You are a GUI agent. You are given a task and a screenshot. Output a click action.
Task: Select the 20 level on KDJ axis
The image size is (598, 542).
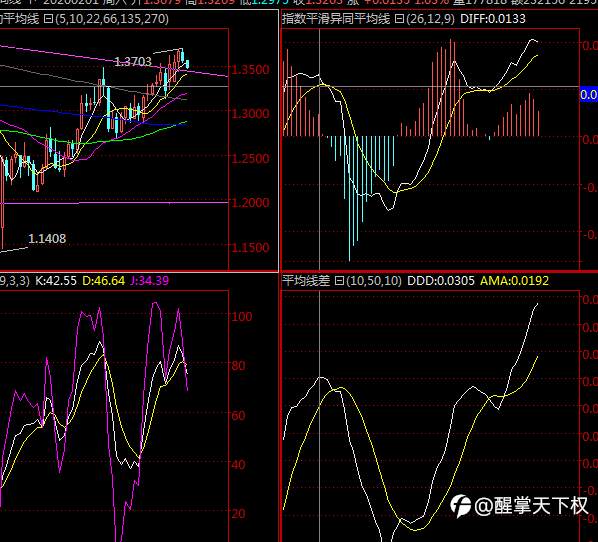pyautogui.click(x=238, y=514)
